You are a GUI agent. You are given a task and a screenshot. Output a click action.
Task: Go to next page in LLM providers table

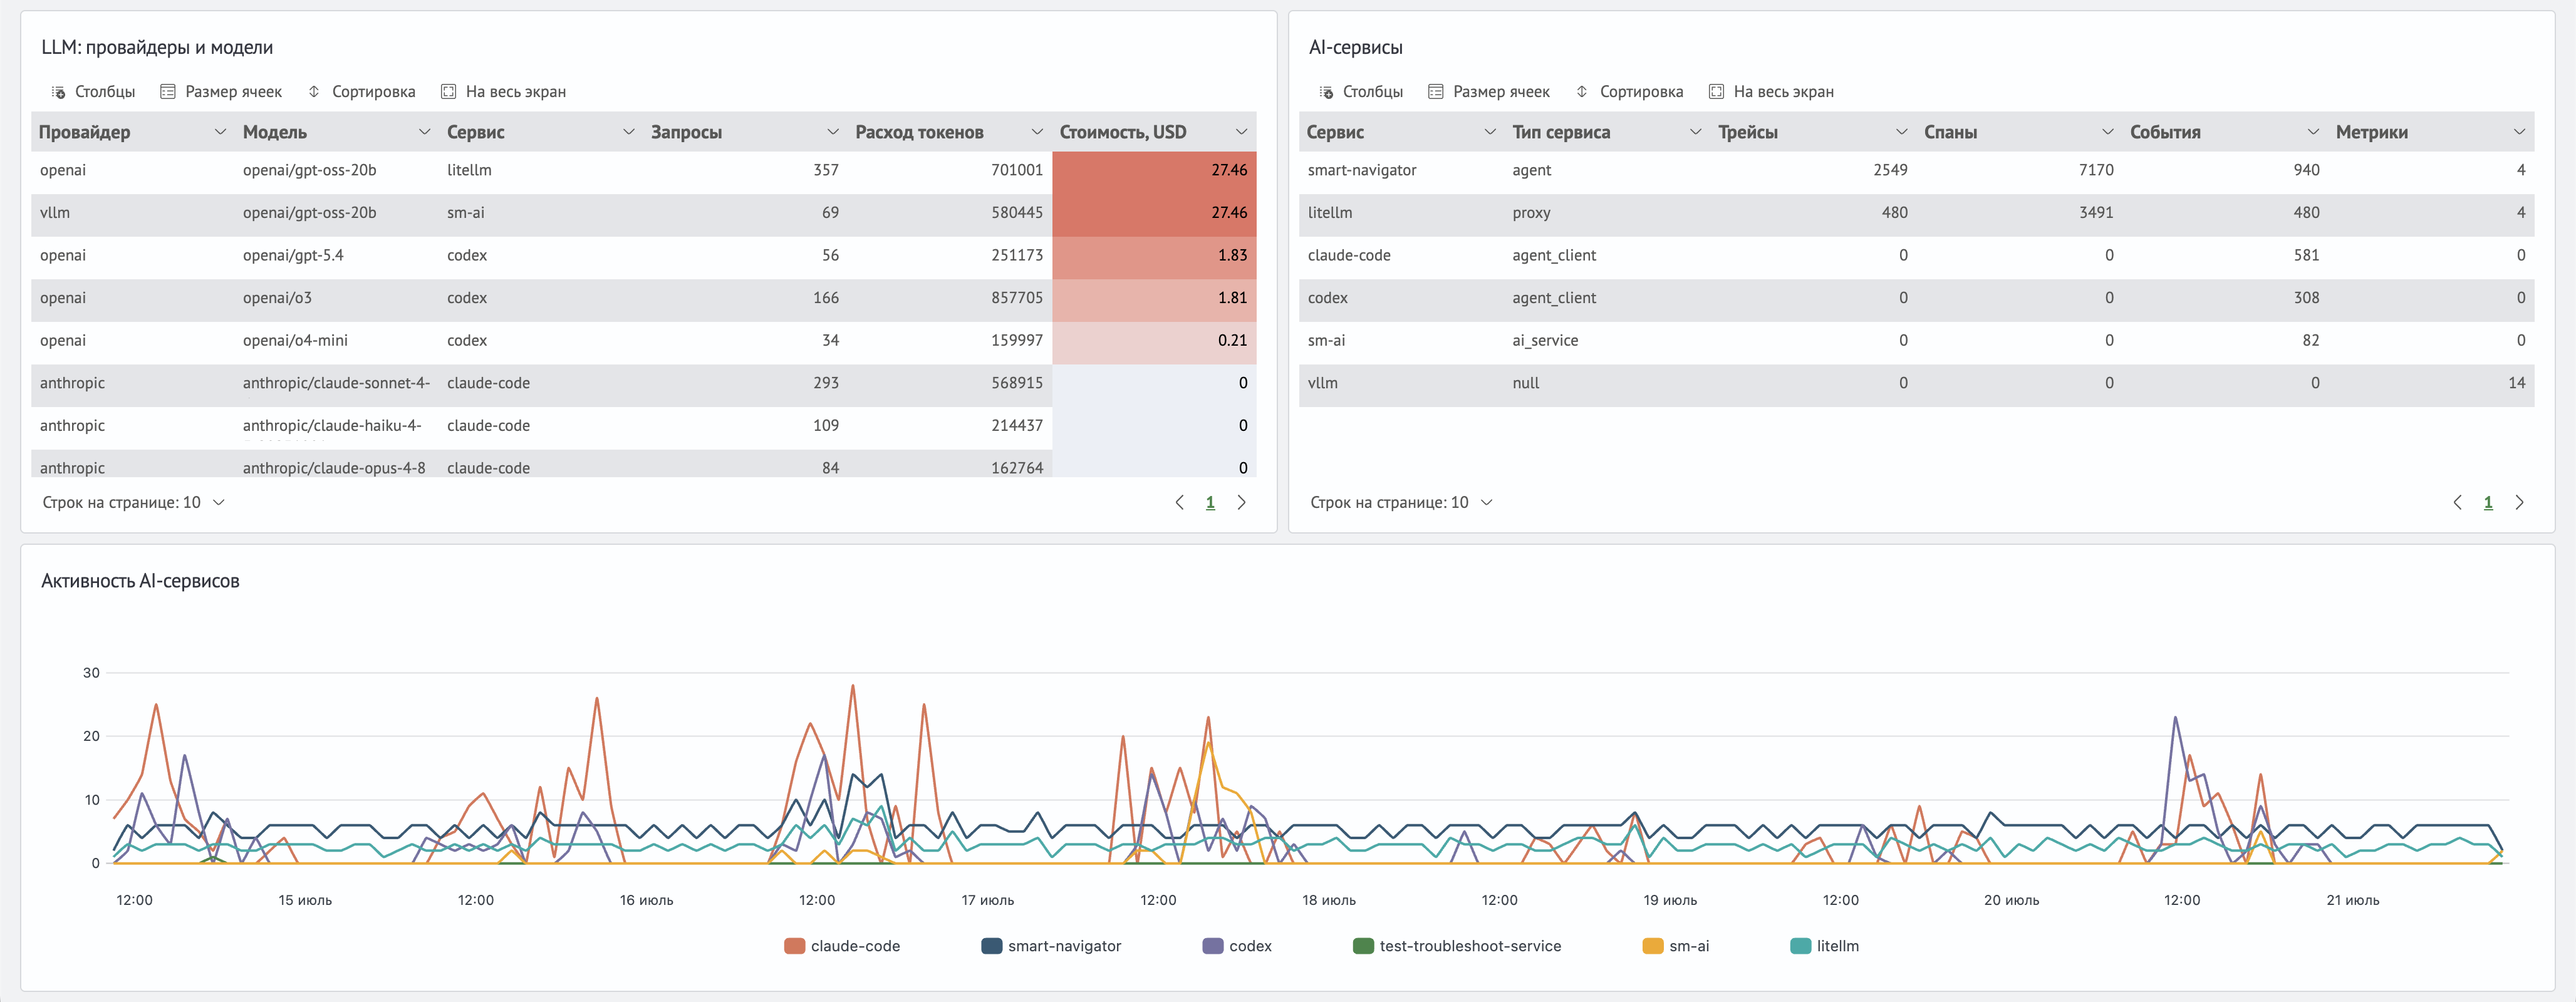1242,503
